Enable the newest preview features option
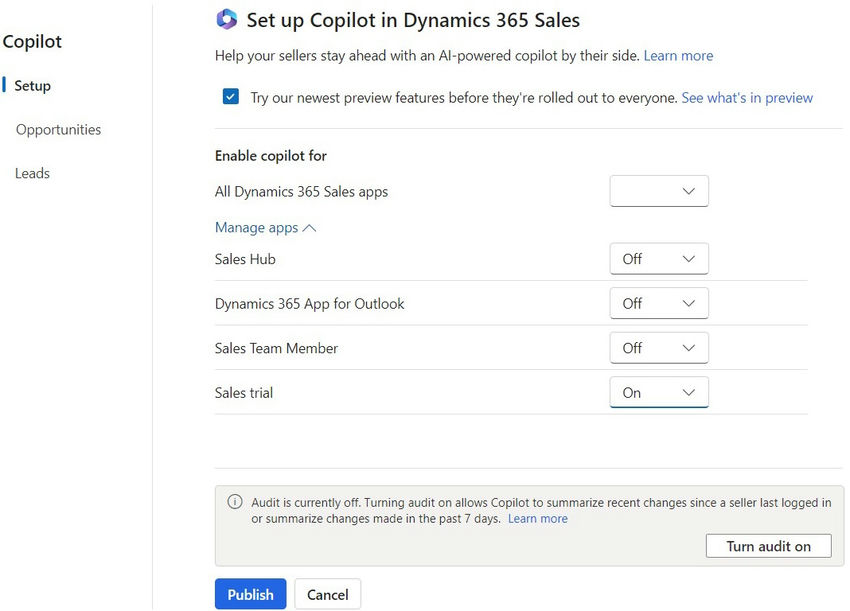Viewport: 850px width, 611px height. pyautogui.click(x=230, y=97)
